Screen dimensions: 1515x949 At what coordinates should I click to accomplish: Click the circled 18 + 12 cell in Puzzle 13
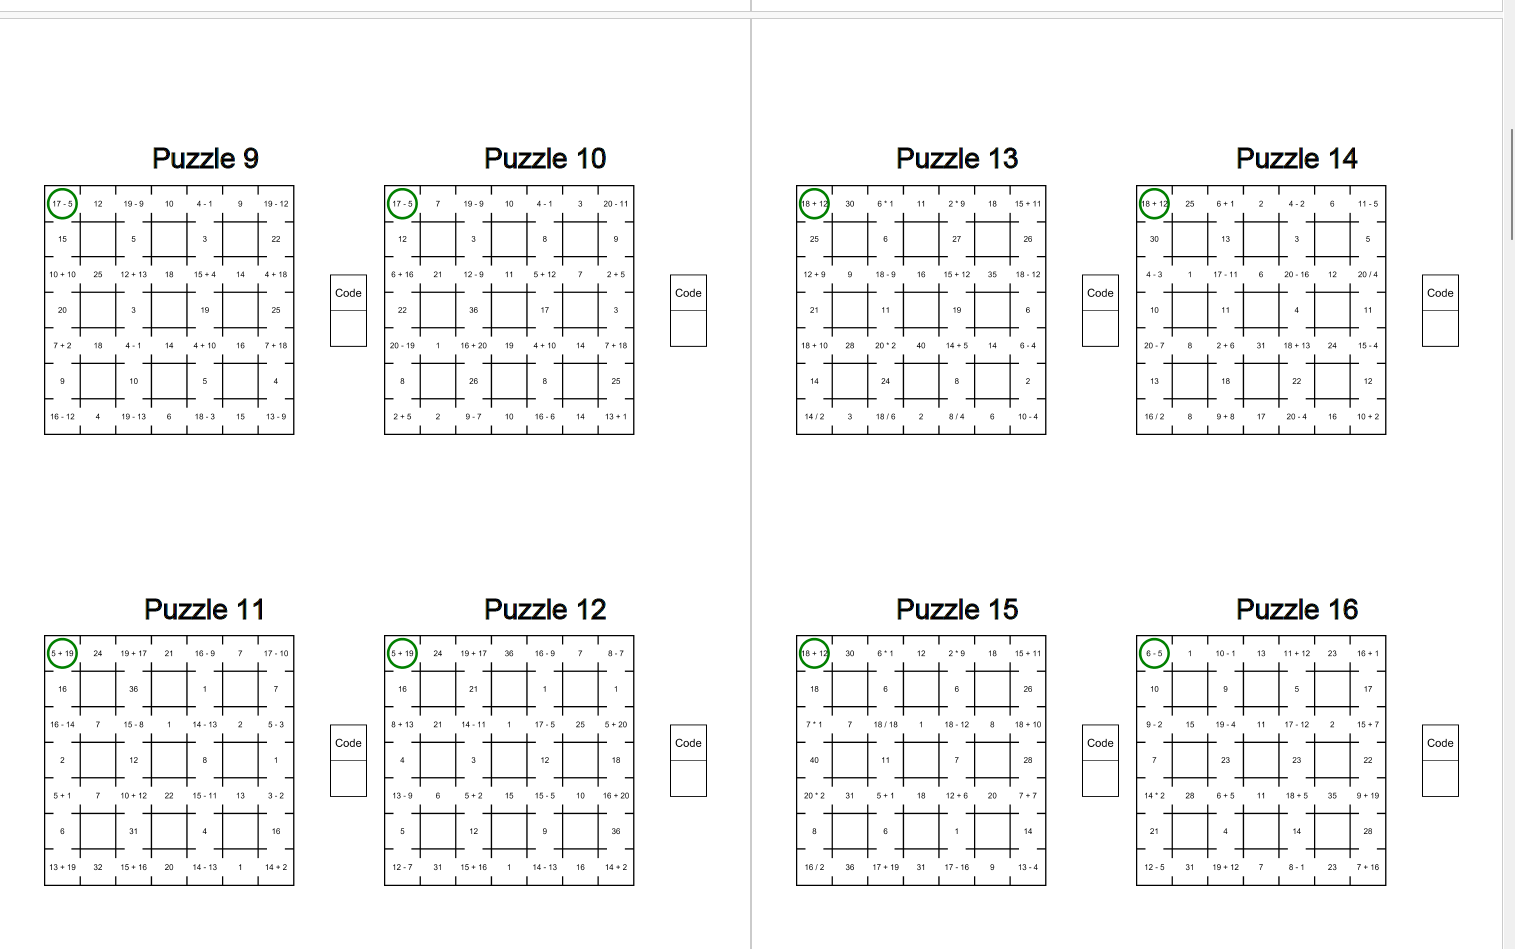(x=814, y=203)
